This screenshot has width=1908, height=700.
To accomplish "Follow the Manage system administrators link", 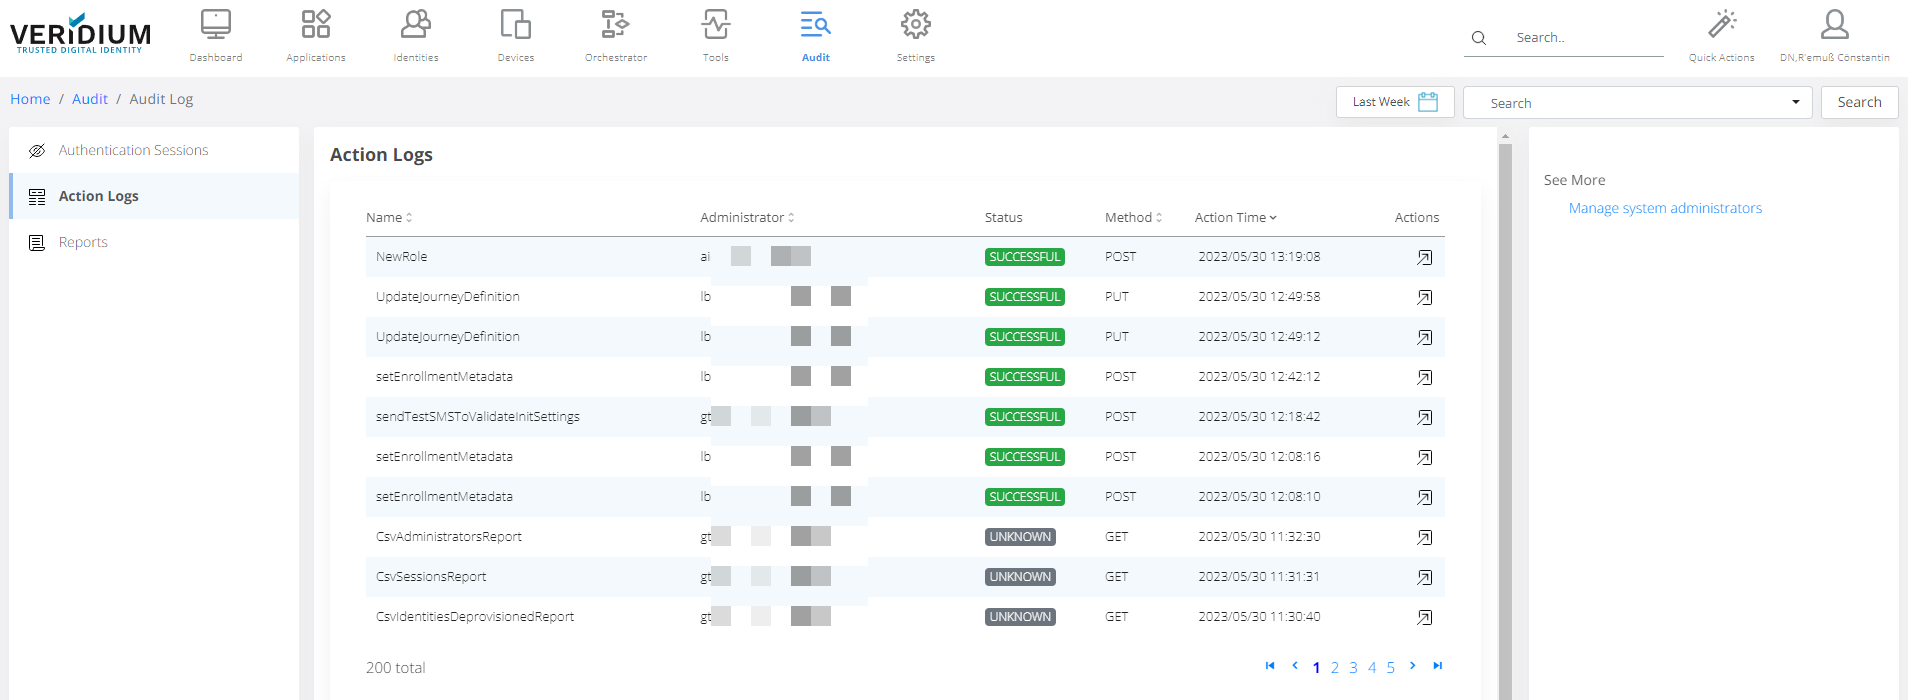I will click(1665, 208).
